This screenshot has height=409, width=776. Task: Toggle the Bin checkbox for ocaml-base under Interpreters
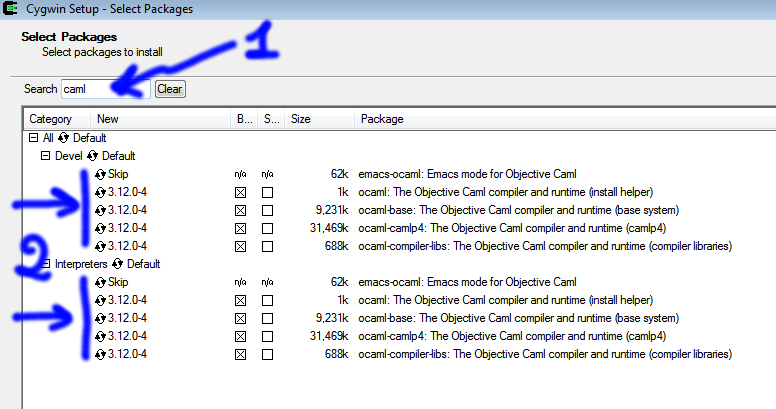tap(241, 318)
